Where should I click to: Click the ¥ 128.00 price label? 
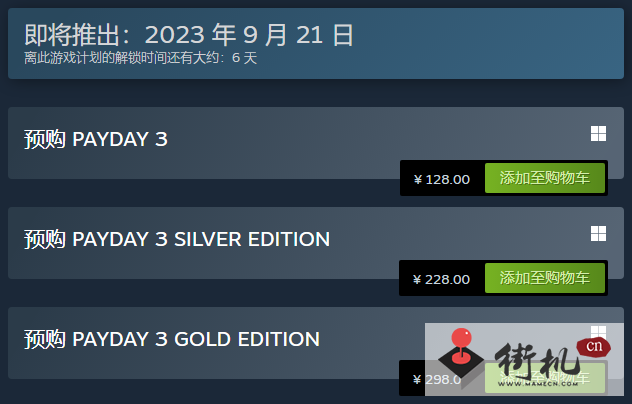point(441,180)
